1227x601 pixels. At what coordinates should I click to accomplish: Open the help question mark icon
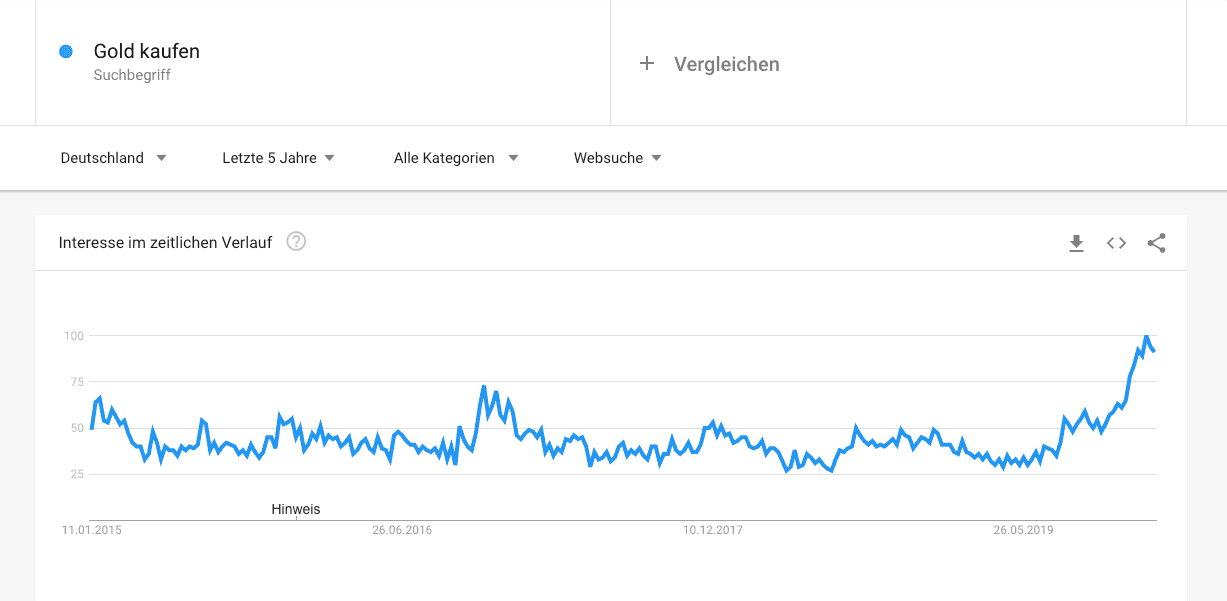(x=296, y=241)
